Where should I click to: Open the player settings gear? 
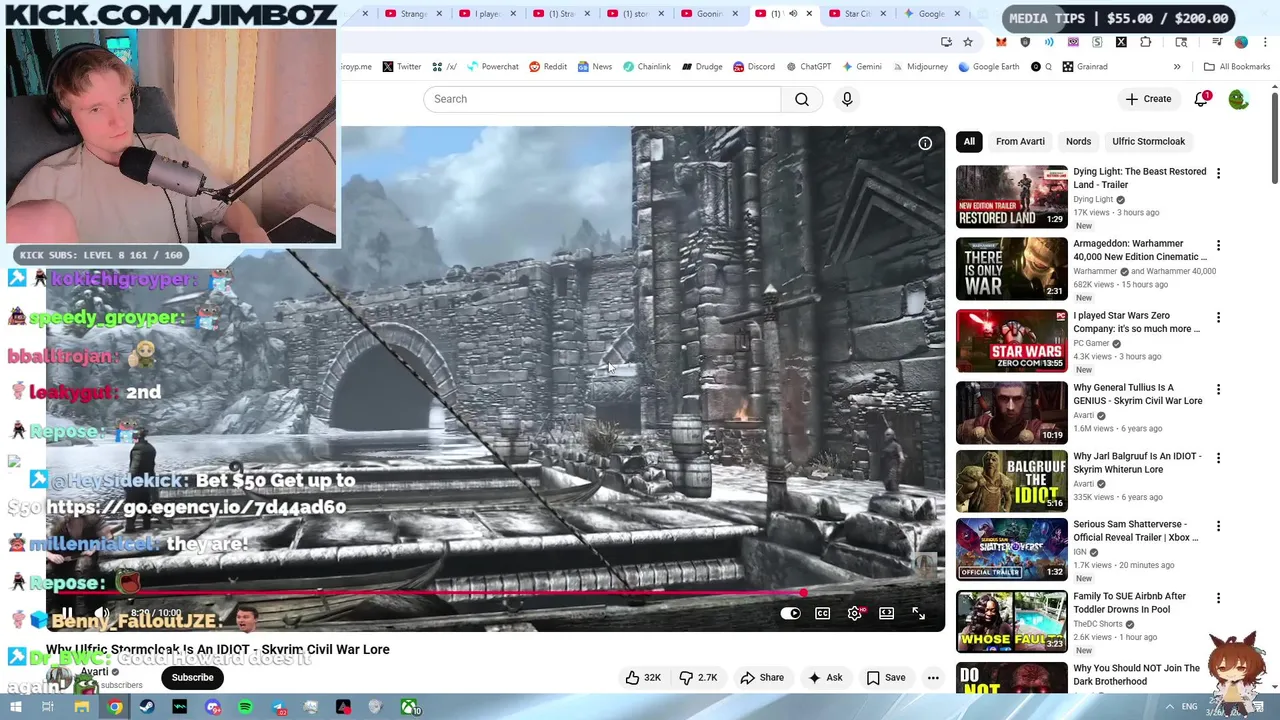855,613
